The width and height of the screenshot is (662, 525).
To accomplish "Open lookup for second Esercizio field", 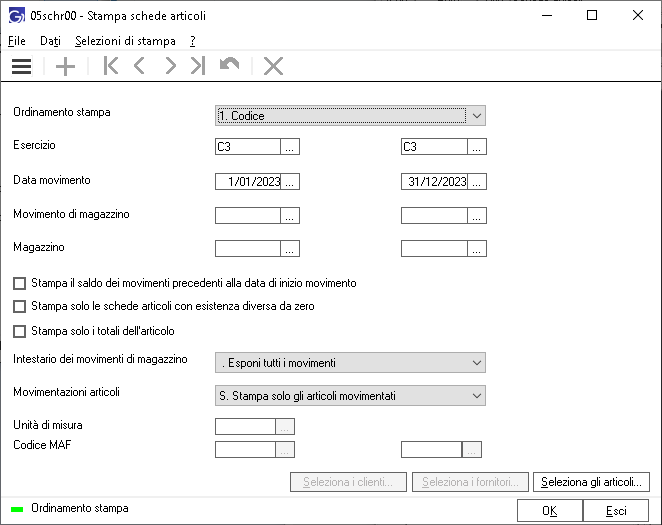I will (x=477, y=146).
